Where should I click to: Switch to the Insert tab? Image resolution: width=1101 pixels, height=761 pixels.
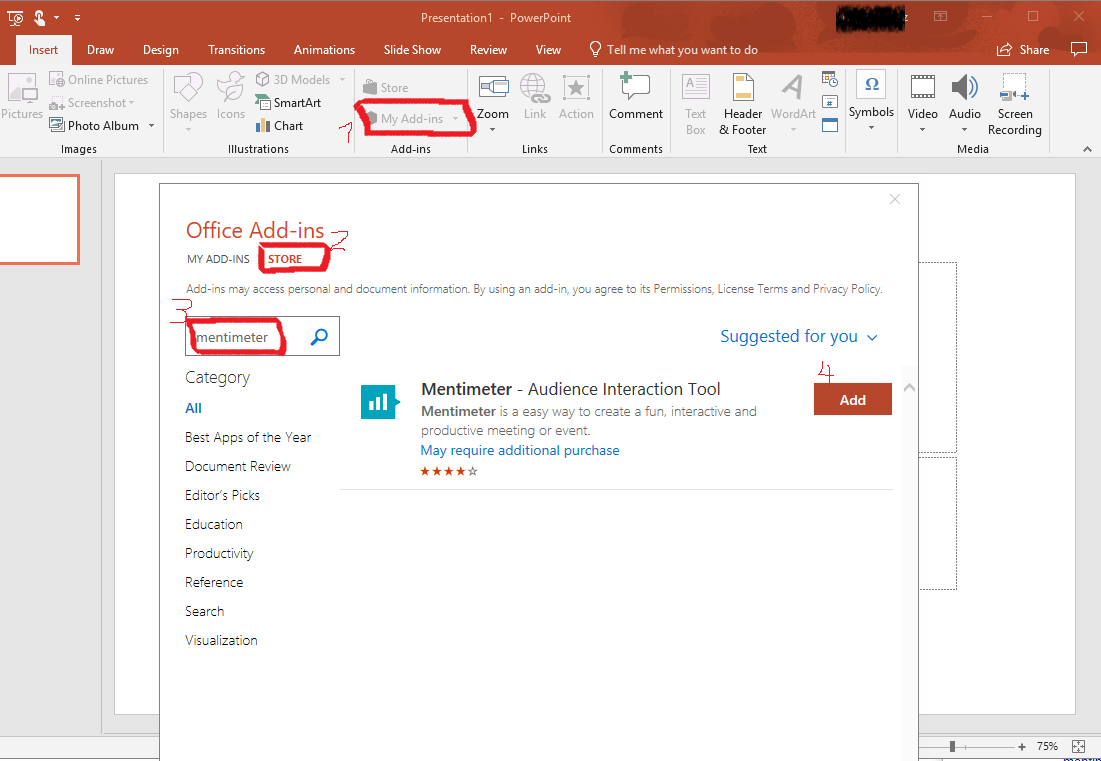[44, 50]
